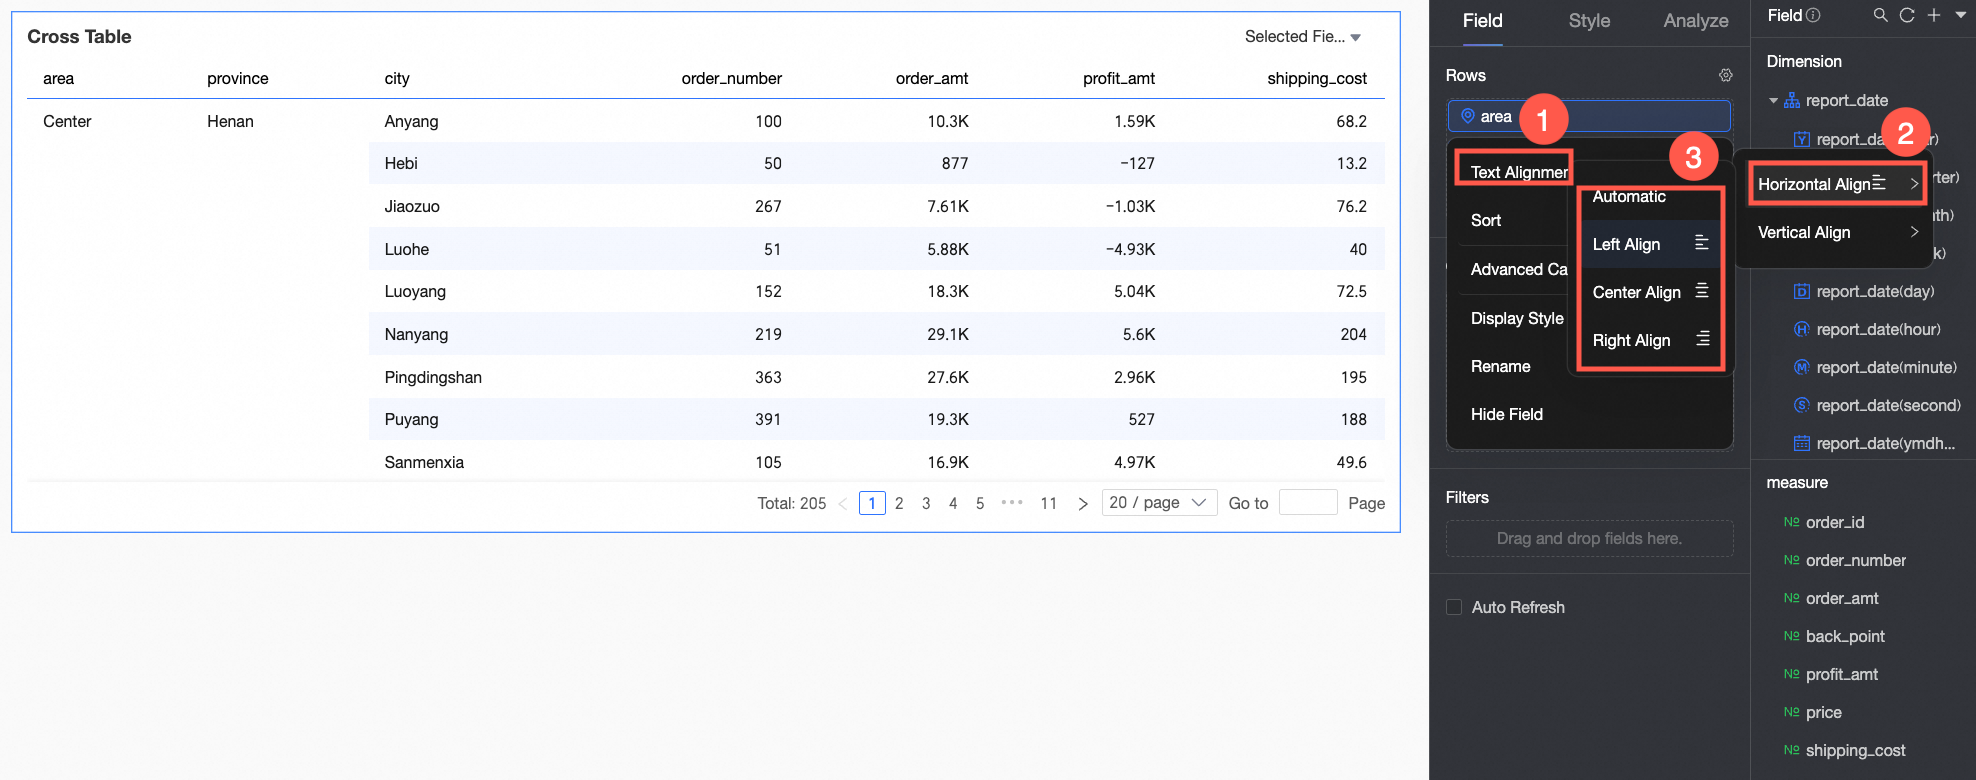1976x780 pixels.
Task: Select page 1 in pagination
Action: 872,503
